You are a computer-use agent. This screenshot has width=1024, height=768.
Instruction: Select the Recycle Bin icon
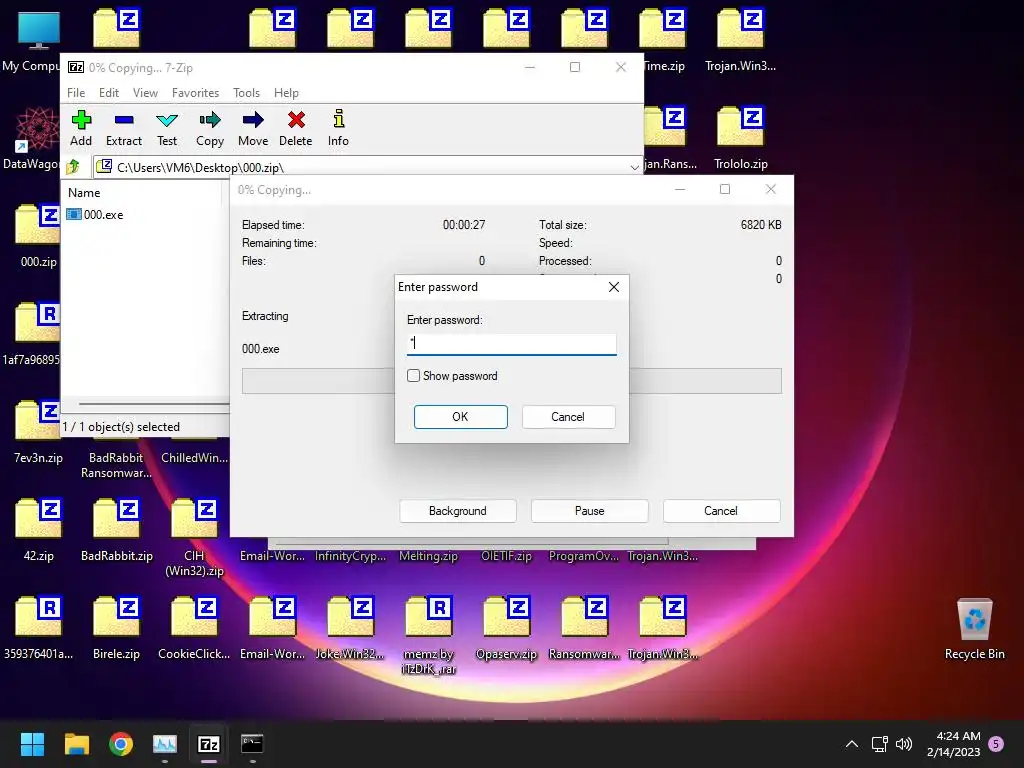[974, 628]
